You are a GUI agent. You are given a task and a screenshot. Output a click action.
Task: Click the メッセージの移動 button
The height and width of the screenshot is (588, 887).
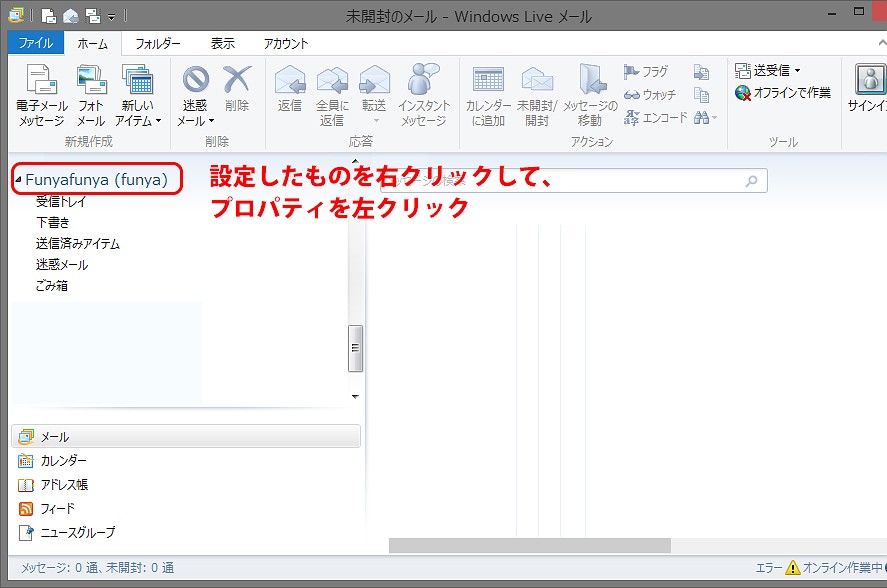point(590,95)
